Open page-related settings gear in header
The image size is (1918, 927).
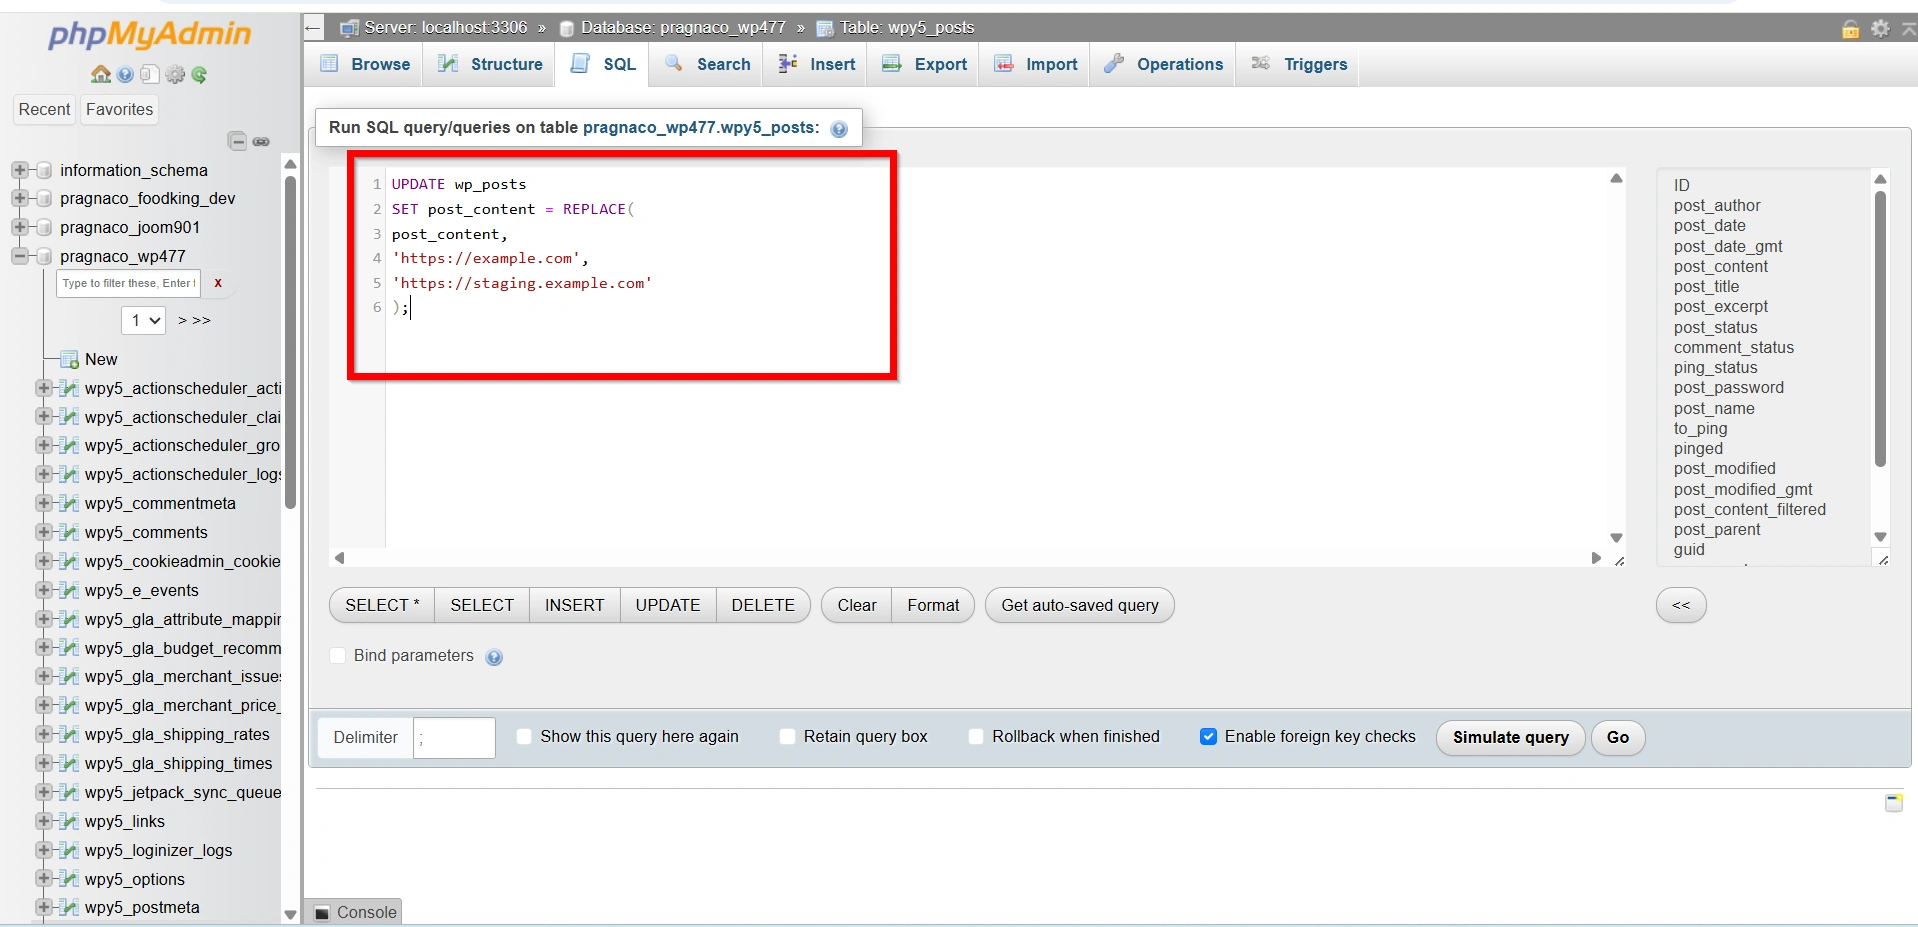coord(1880,28)
